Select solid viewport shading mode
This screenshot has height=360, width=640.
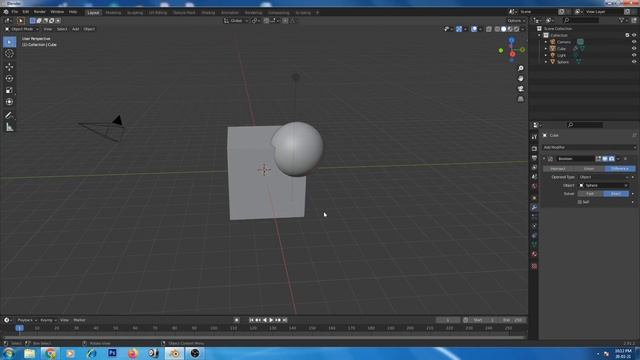coord(504,29)
